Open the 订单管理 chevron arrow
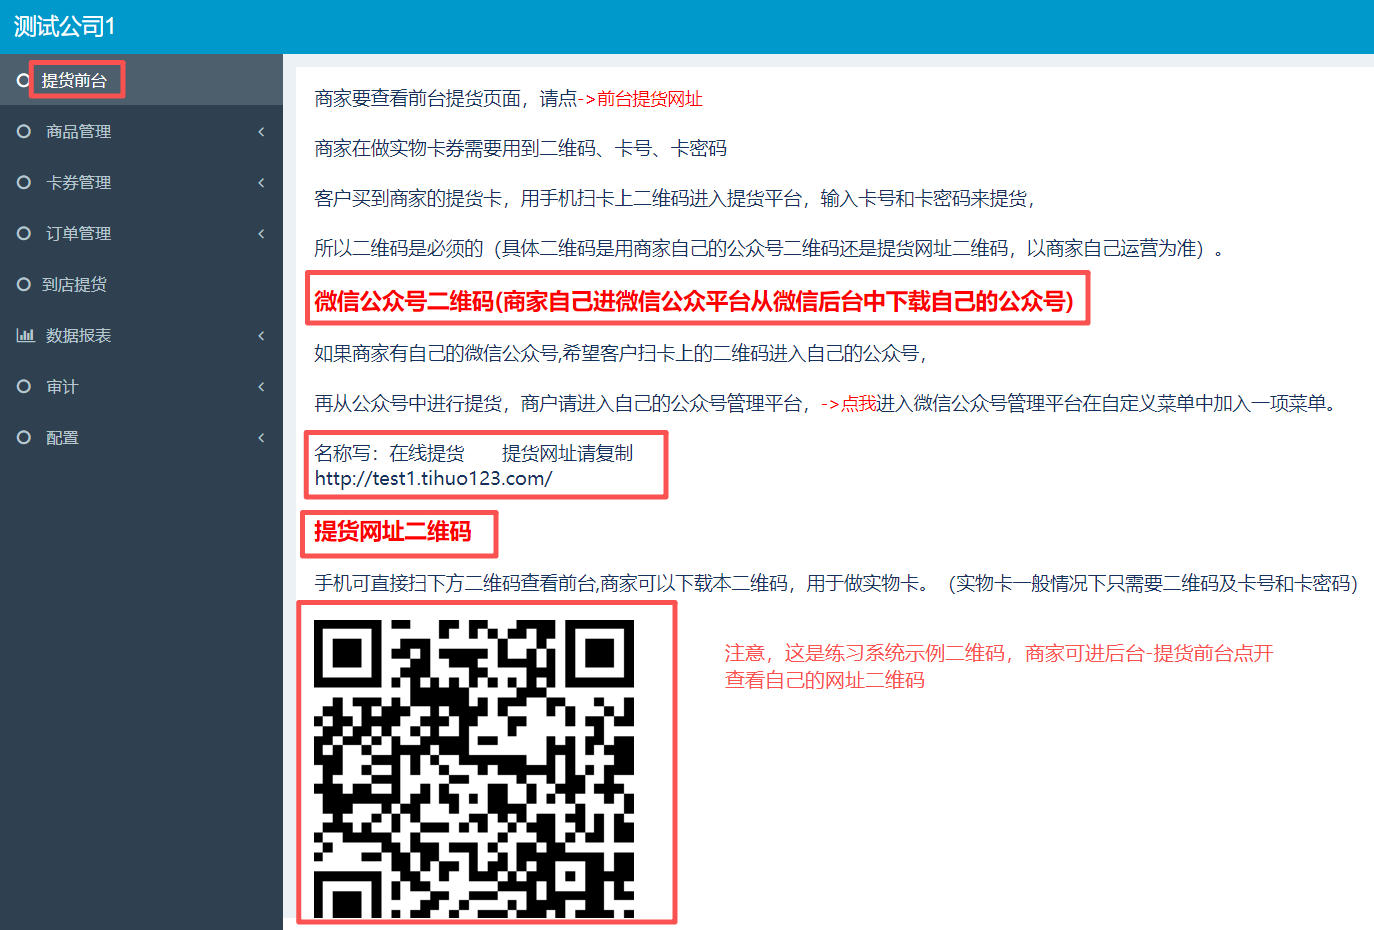The image size is (1374, 930). tap(261, 233)
